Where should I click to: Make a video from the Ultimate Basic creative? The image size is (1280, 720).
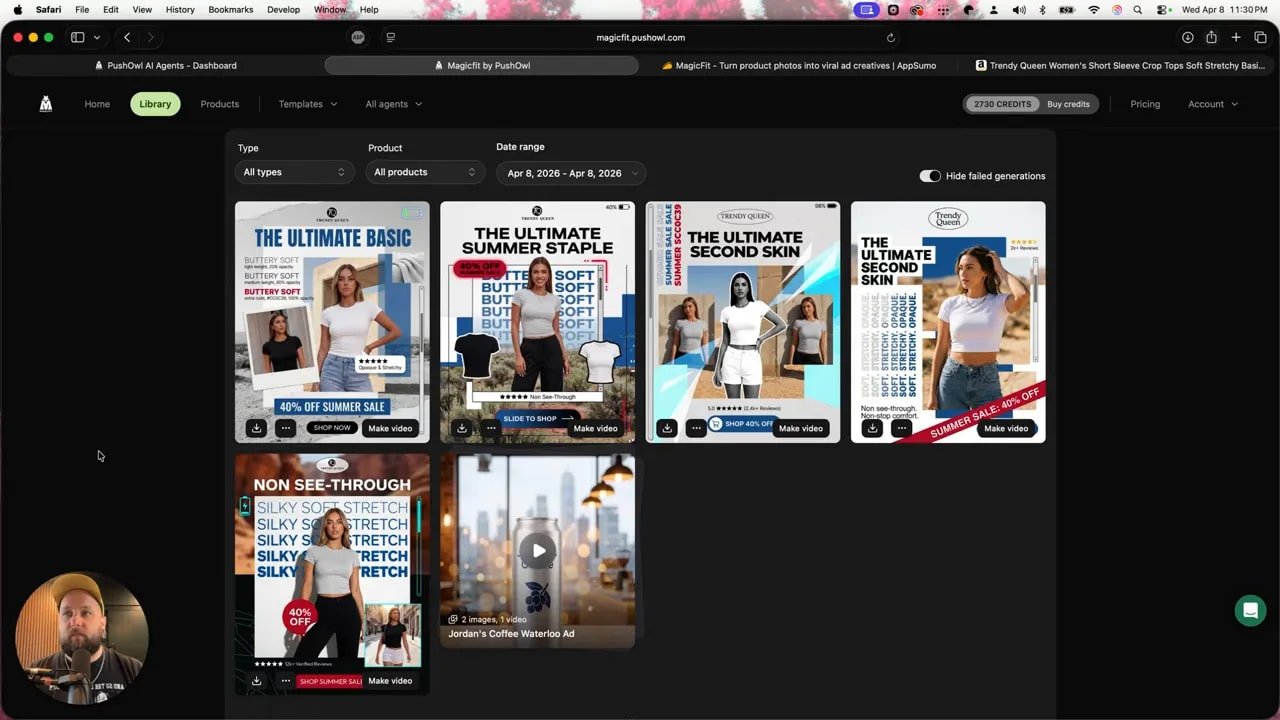tap(390, 427)
